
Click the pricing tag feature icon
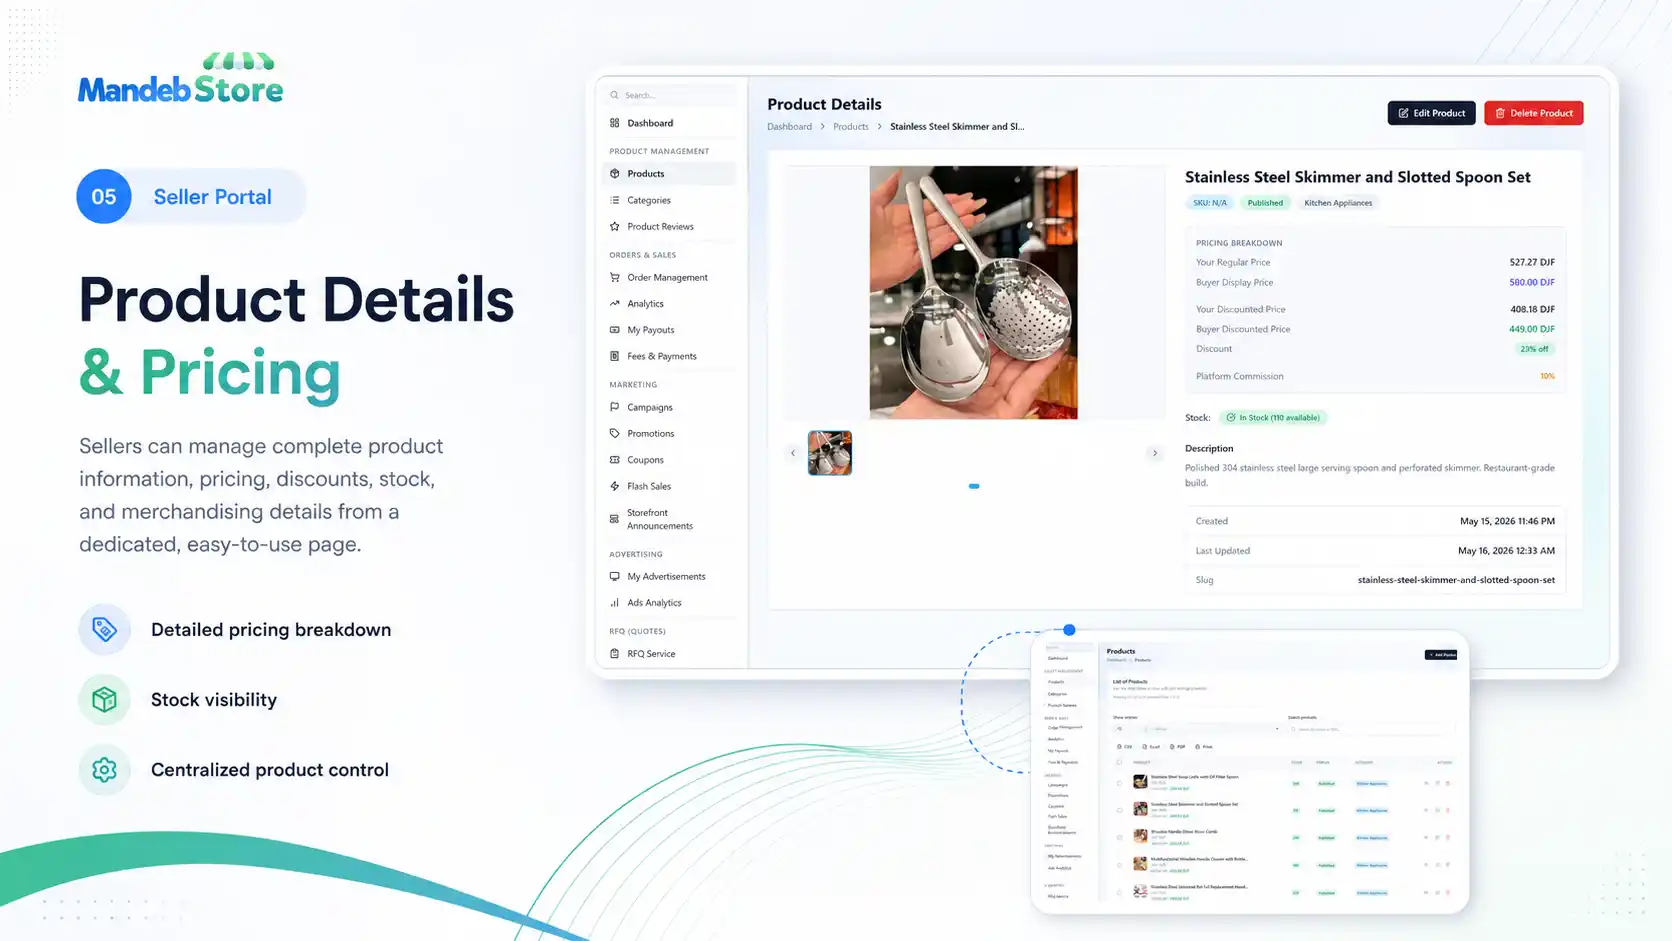[104, 629]
